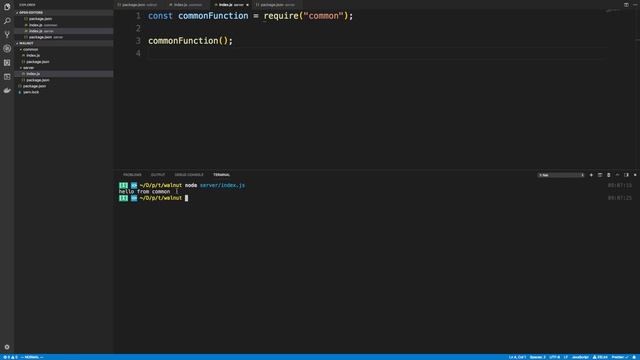Open root package.json file
This screenshot has height=360, width=640.
click(x=64, y=86)
